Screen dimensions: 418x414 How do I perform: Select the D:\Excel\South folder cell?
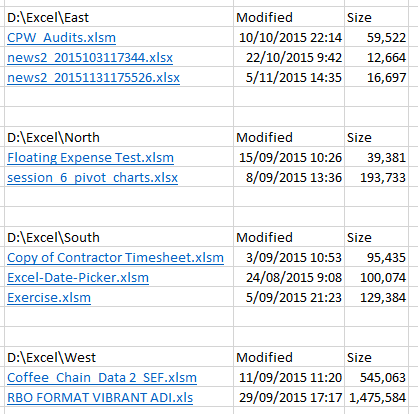click(x=119, y=237)
